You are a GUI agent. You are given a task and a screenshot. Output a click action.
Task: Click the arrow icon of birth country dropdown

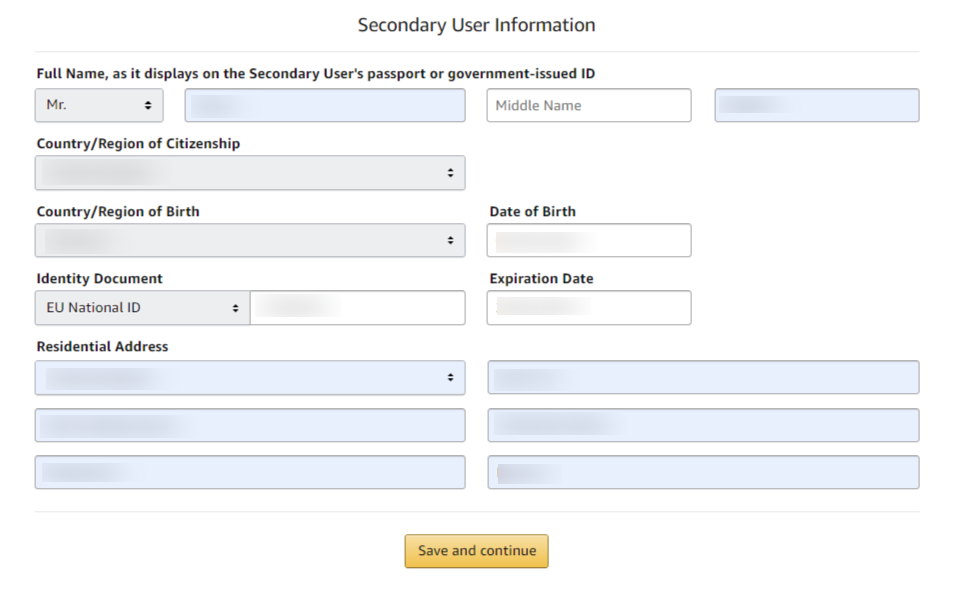tap(451, 240)
